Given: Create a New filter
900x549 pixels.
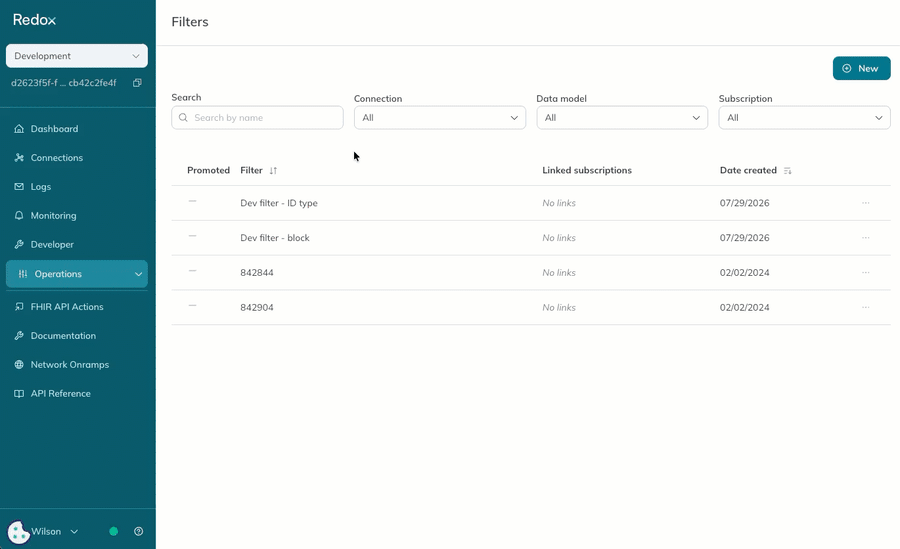Looking at the screenshot, I should (862, 68).
